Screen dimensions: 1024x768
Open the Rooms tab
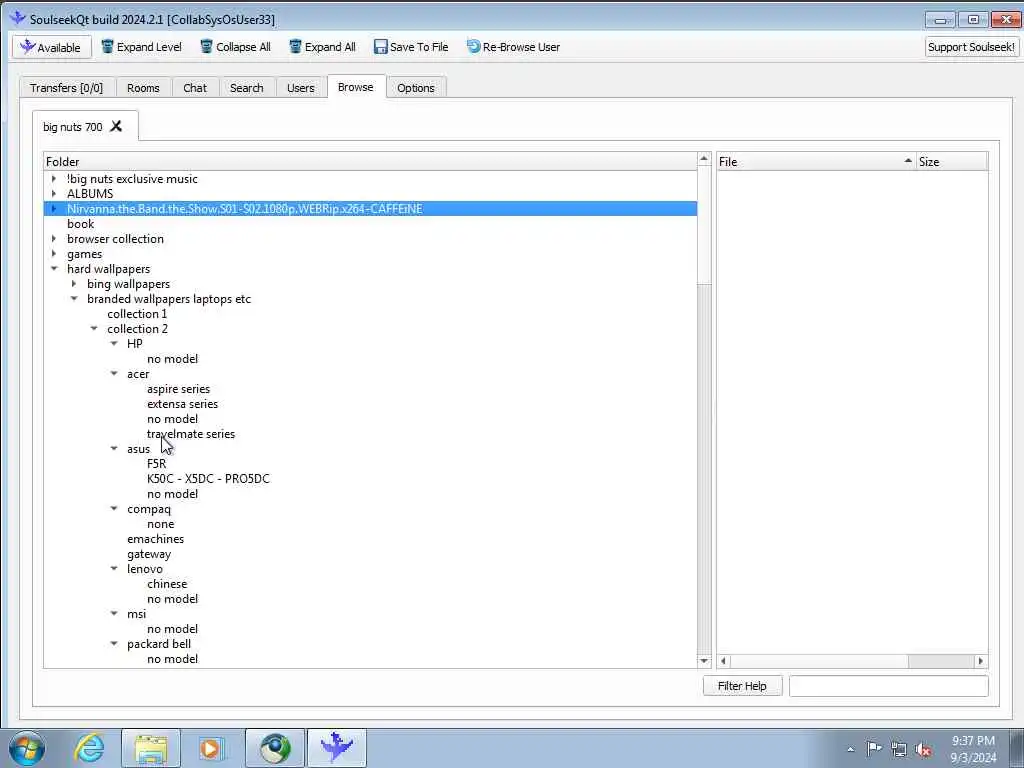pyautogui.click(x=143, y=88)
